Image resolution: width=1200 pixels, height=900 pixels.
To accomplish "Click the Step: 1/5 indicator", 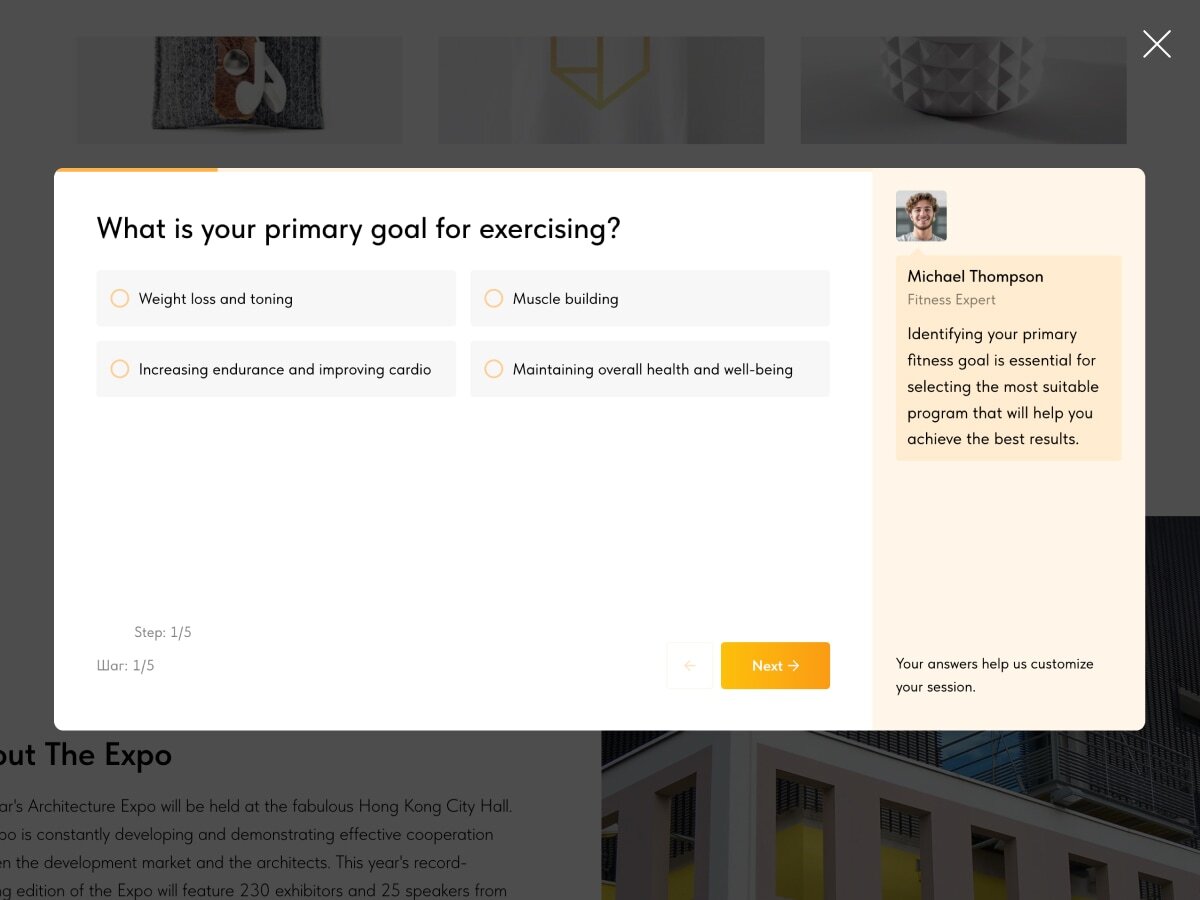I will click(163, 632).
